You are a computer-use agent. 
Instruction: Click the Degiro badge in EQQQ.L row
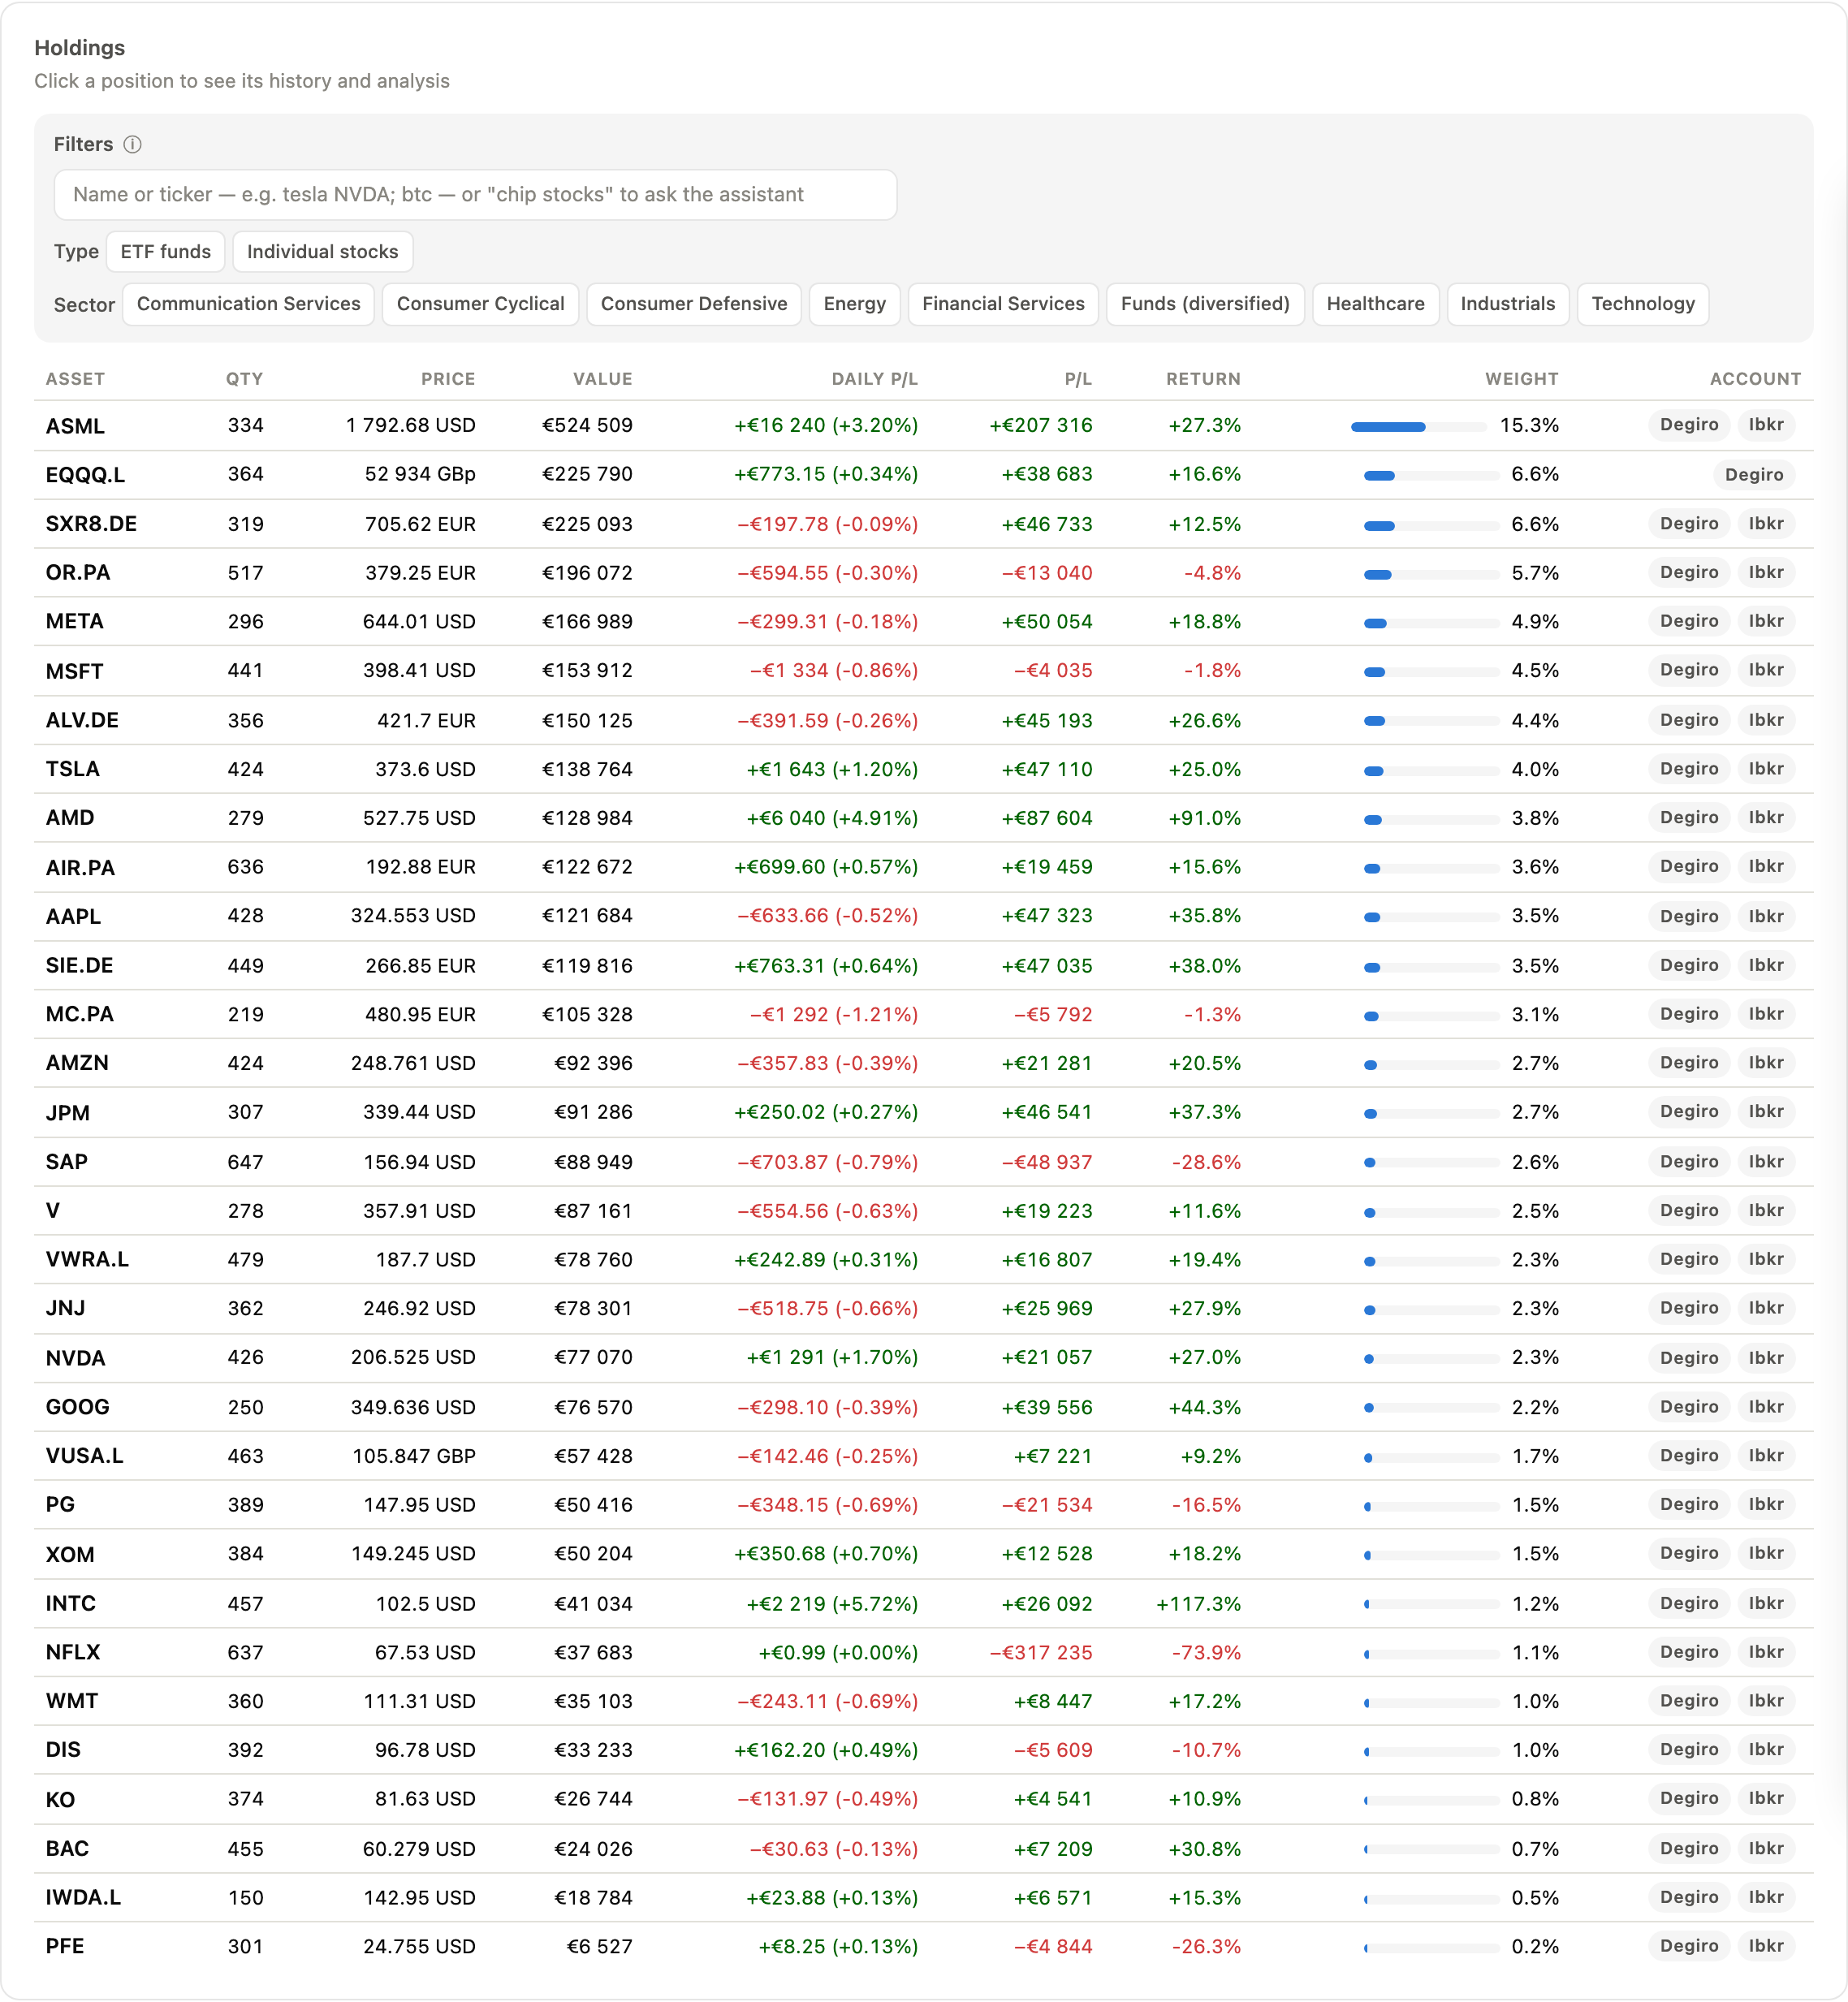click(x=1754, y=475)
